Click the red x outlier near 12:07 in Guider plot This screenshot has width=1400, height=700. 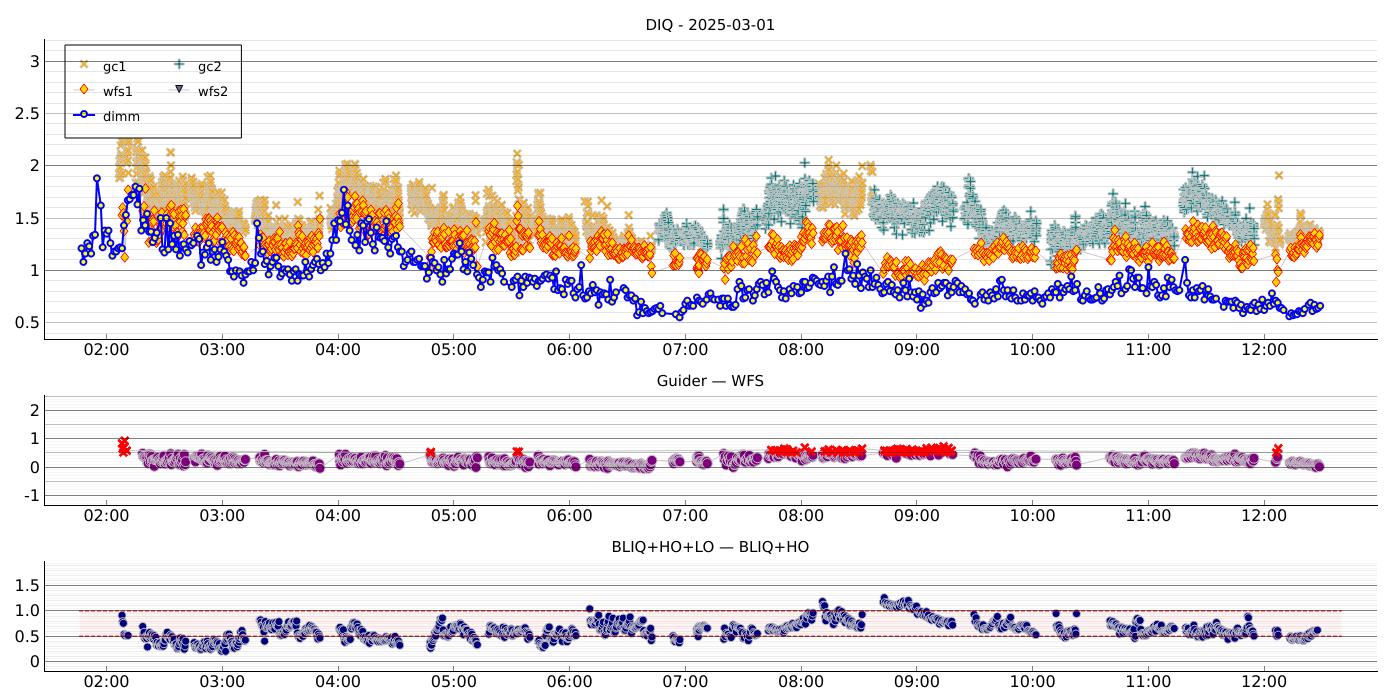click(1277, 449)
